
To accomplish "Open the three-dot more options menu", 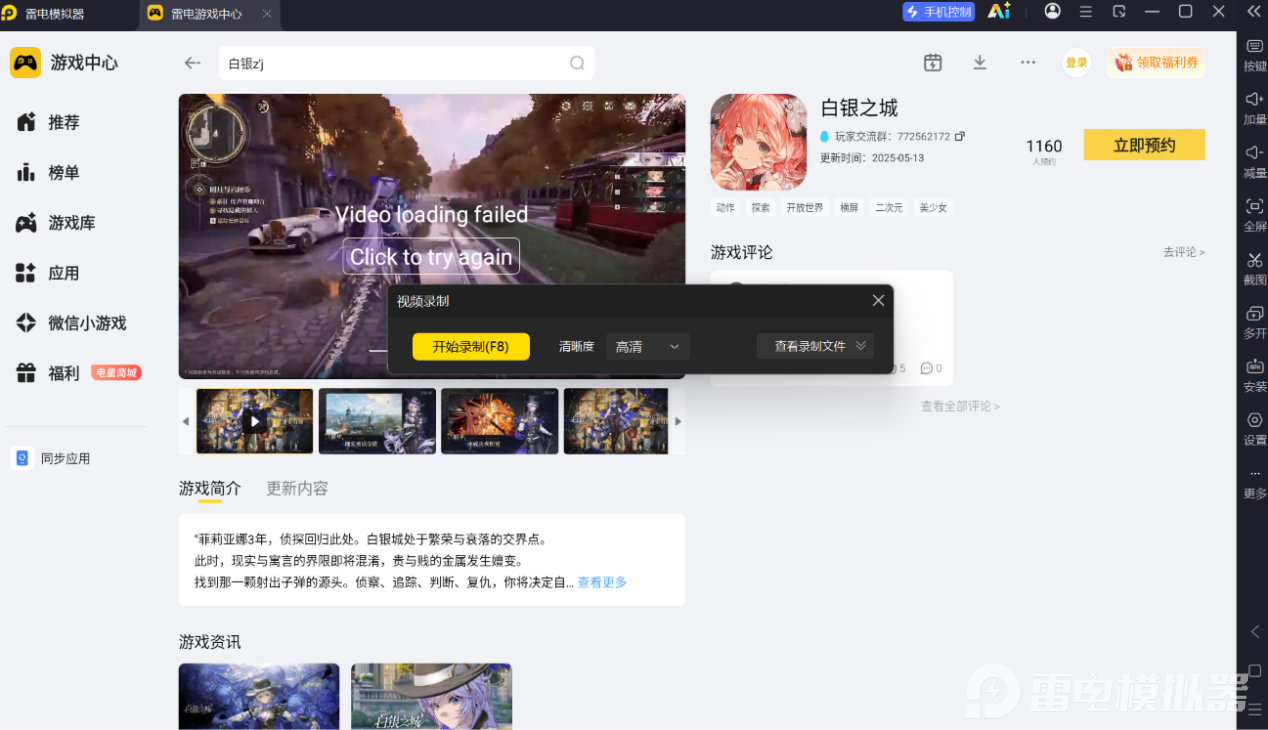I will coord(1028,62).
